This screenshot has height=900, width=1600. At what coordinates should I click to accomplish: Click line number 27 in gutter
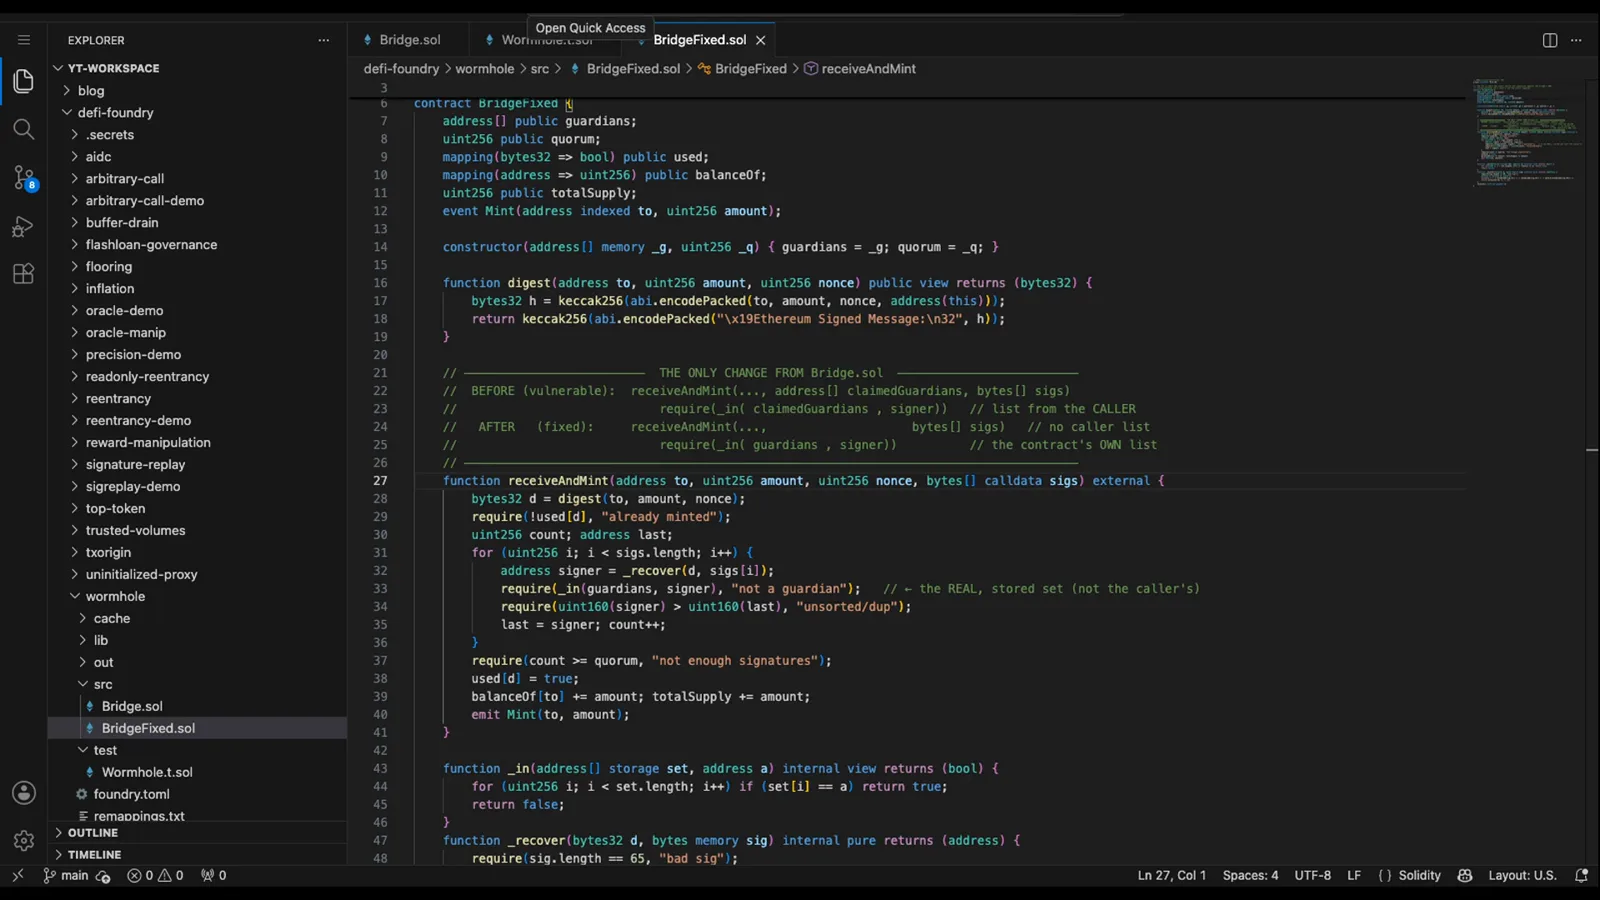pos(380,481)
